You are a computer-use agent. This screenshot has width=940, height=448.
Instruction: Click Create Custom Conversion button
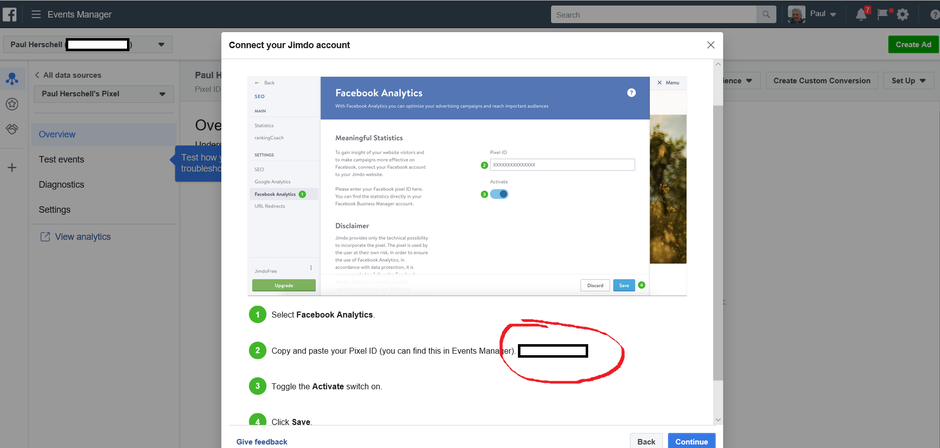coord(821,80)
